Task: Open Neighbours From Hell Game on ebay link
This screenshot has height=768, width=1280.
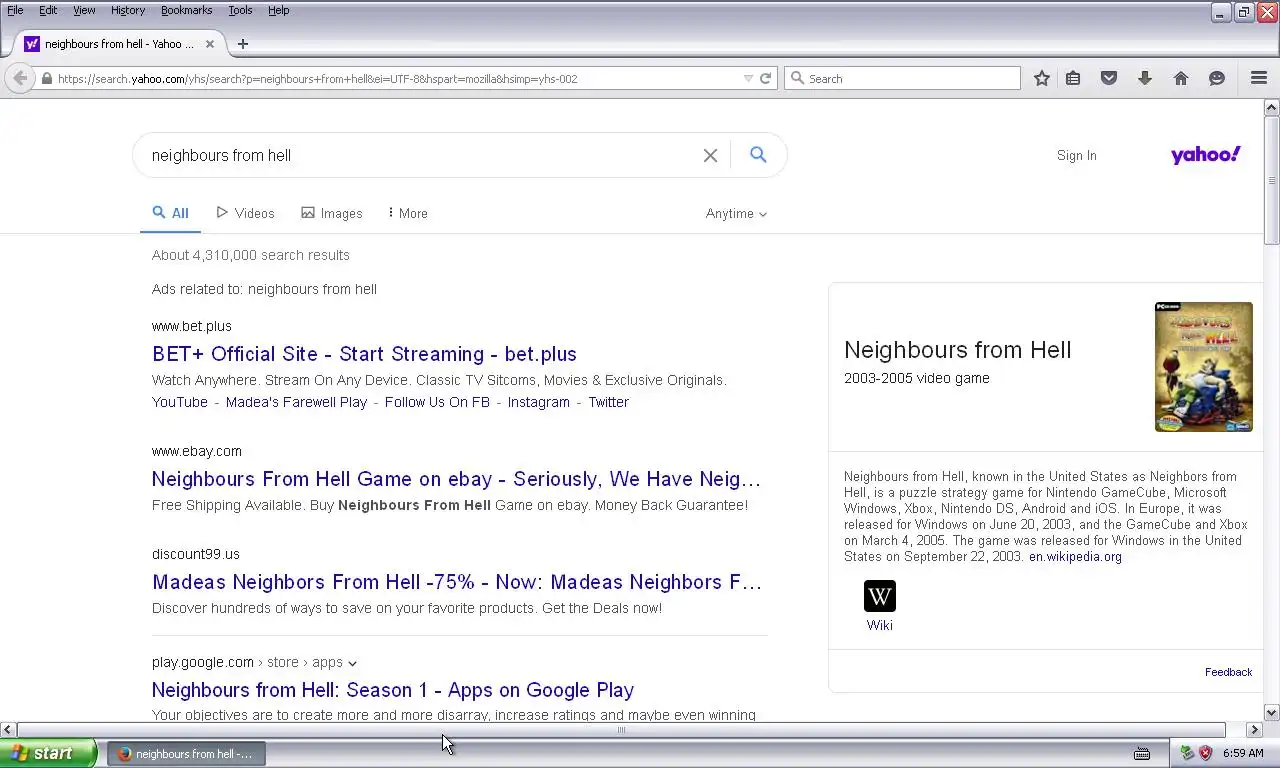Action: 456,479
